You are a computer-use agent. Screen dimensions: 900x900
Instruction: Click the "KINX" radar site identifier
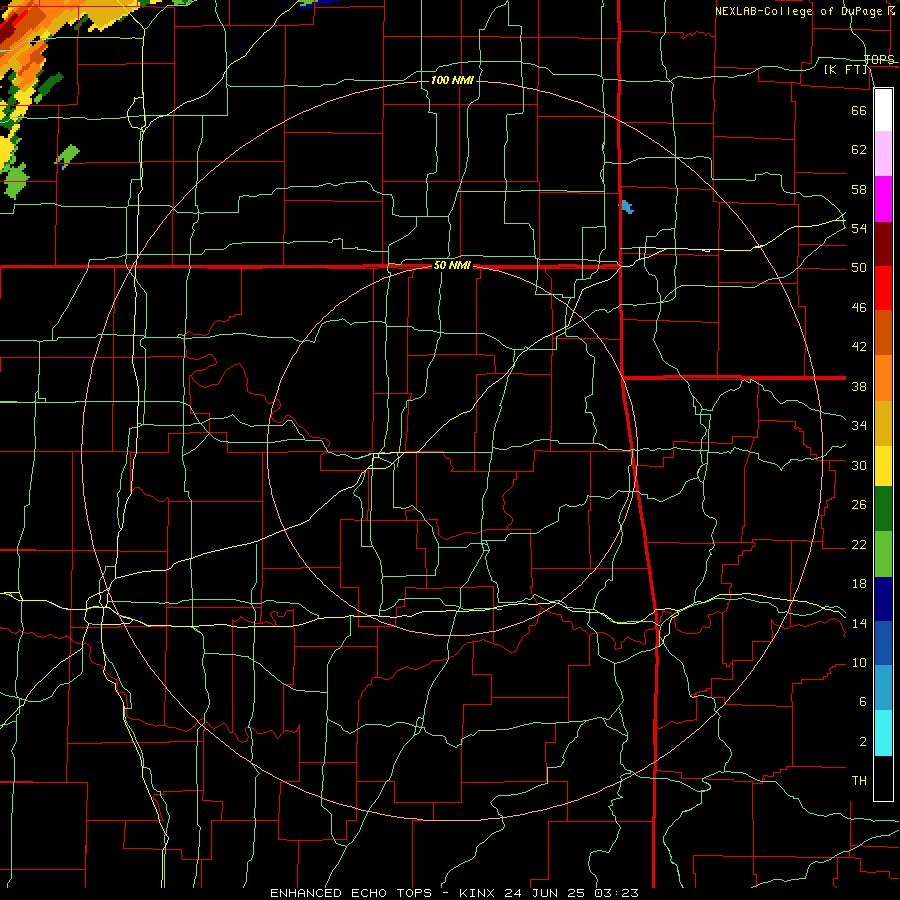pyautogui.click(x=478, y=893)
